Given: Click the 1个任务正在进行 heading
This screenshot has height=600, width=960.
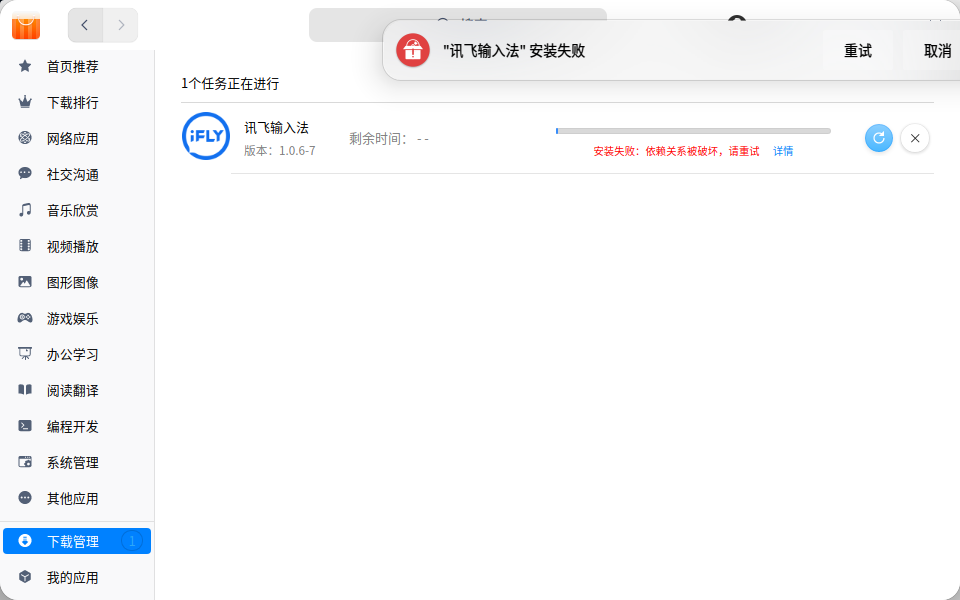Looking at the screenshot, I should pyautogui.click(x=230, y=84).
